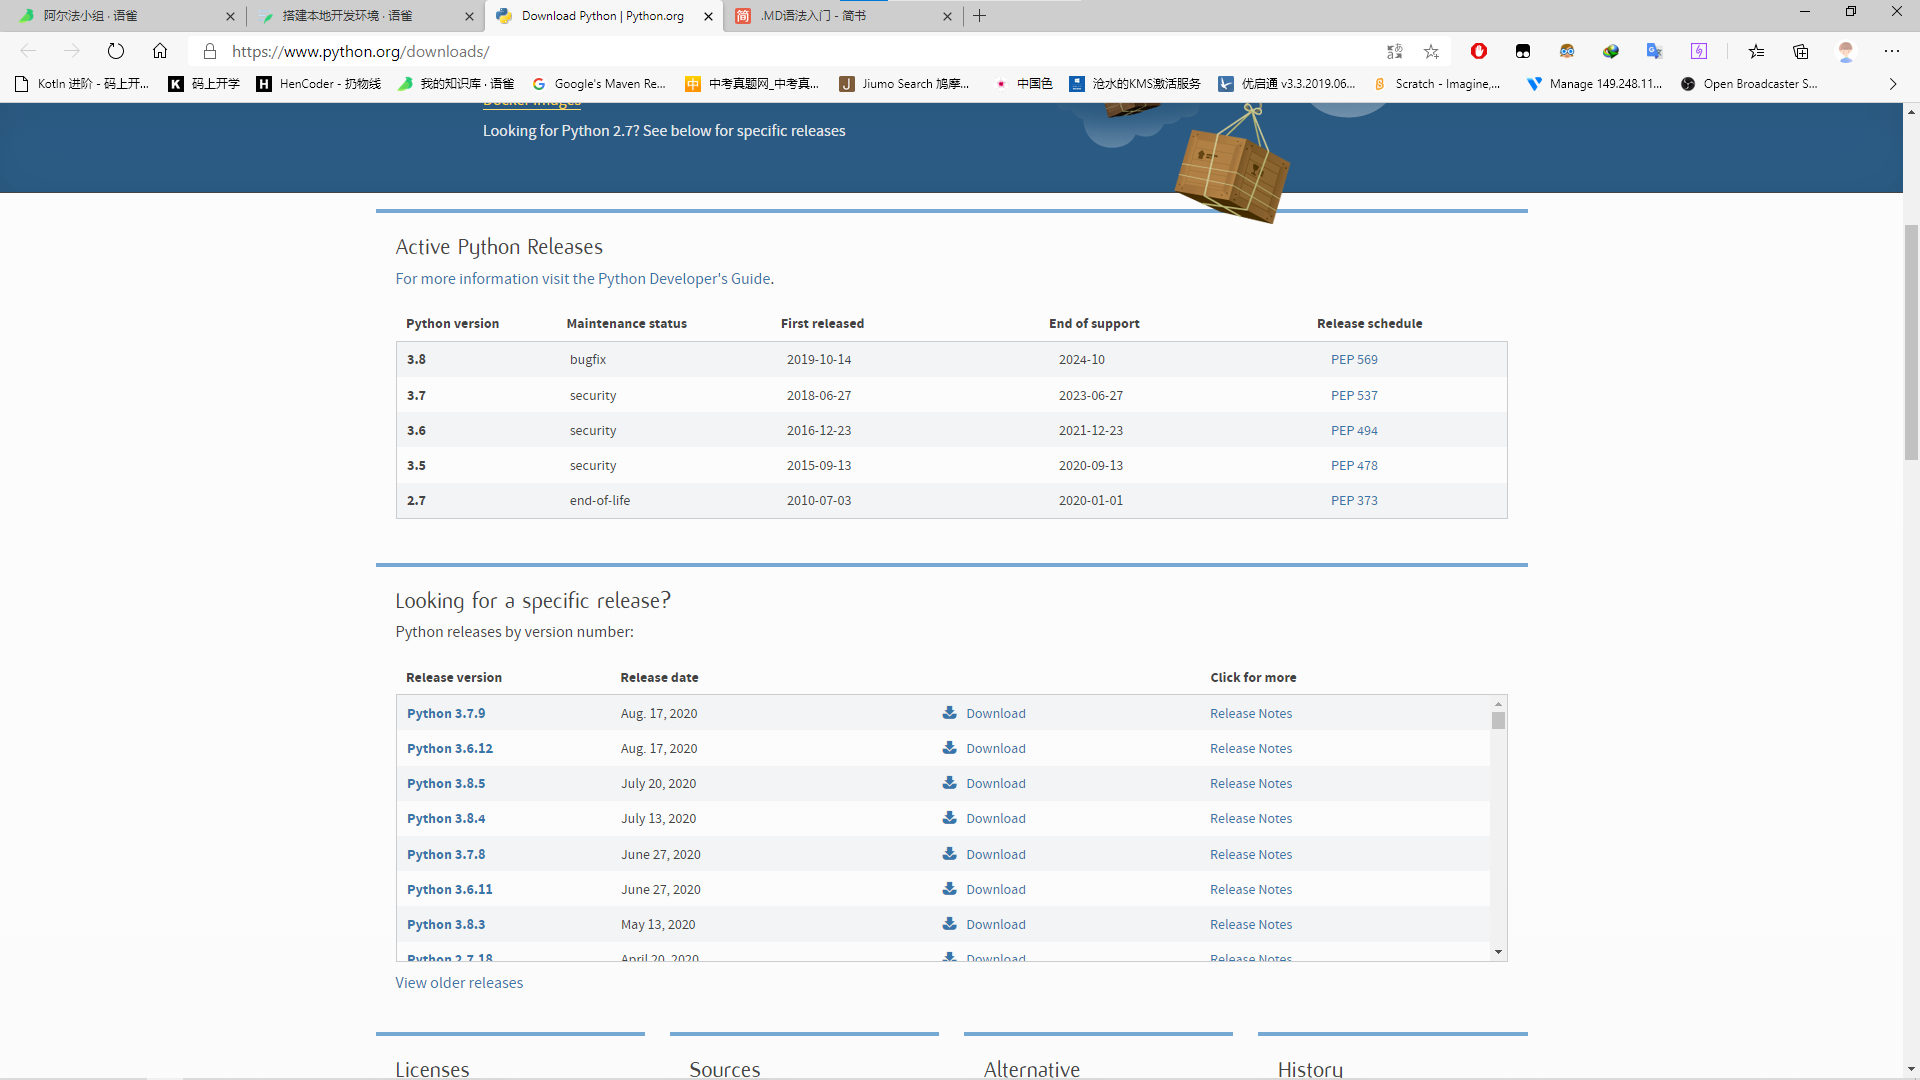The image size is (1920, 1080).
Task: Open 我的知识库 语雀 bookmark
Action: click(x=456, y=84)
